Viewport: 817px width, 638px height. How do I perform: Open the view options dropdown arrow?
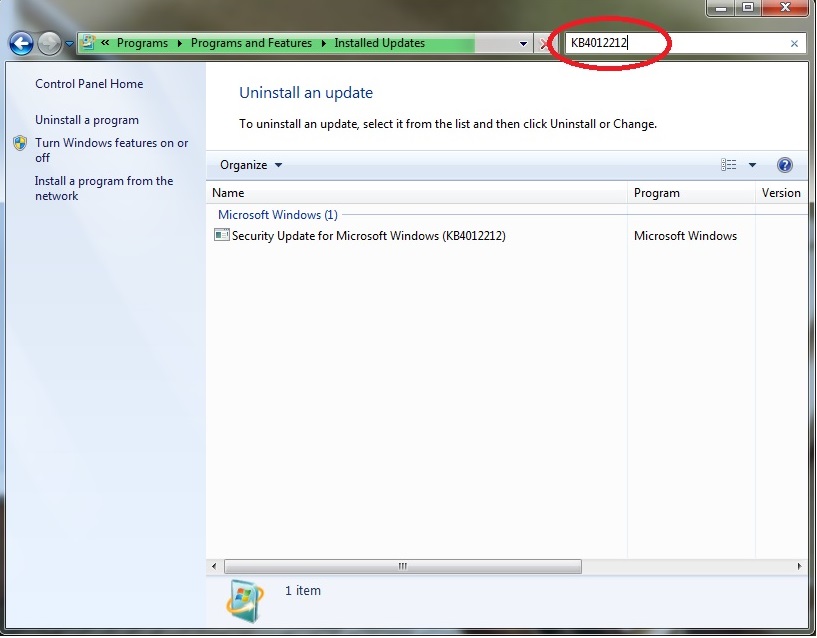[752, 165]
